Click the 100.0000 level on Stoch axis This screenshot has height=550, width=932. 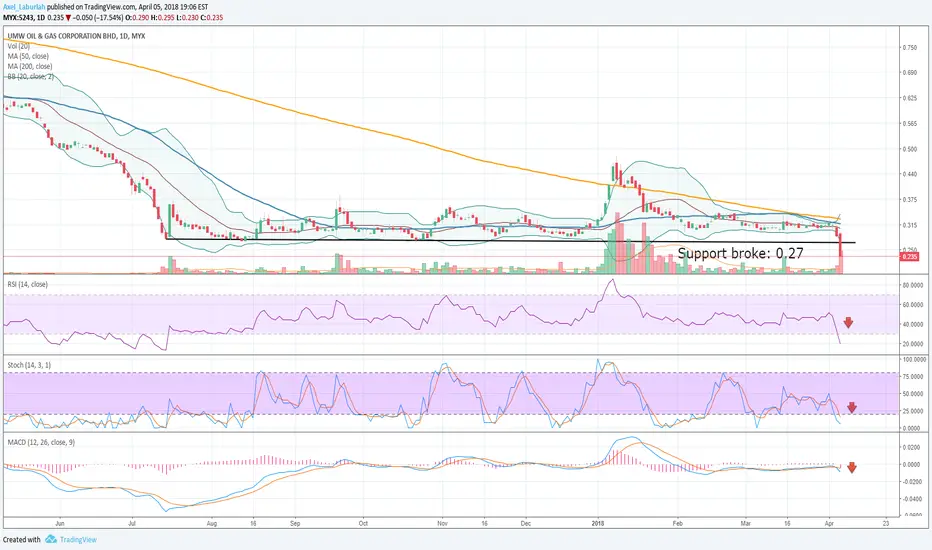(914, 360)
